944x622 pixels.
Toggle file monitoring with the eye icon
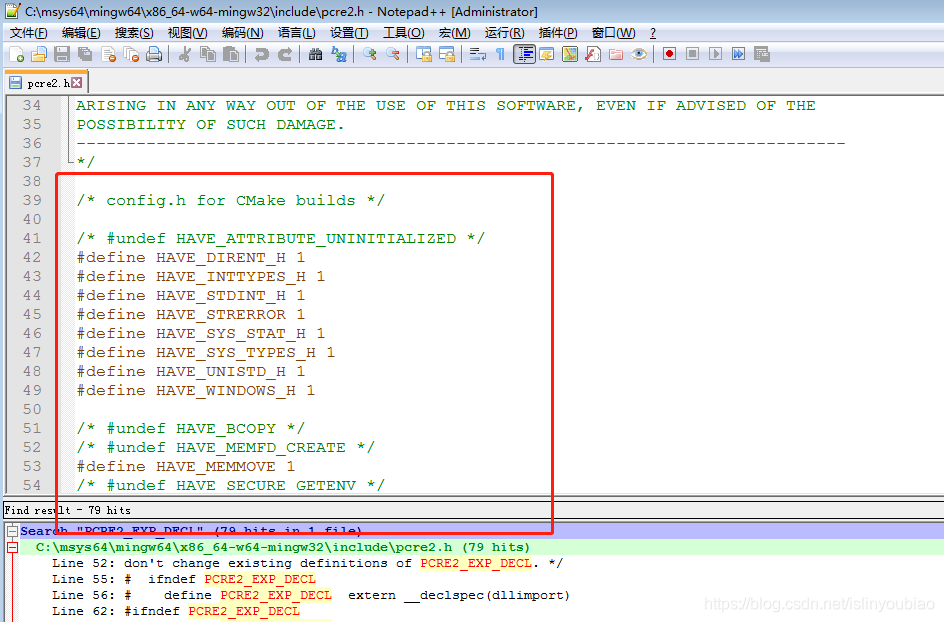[x=639, y=54]
